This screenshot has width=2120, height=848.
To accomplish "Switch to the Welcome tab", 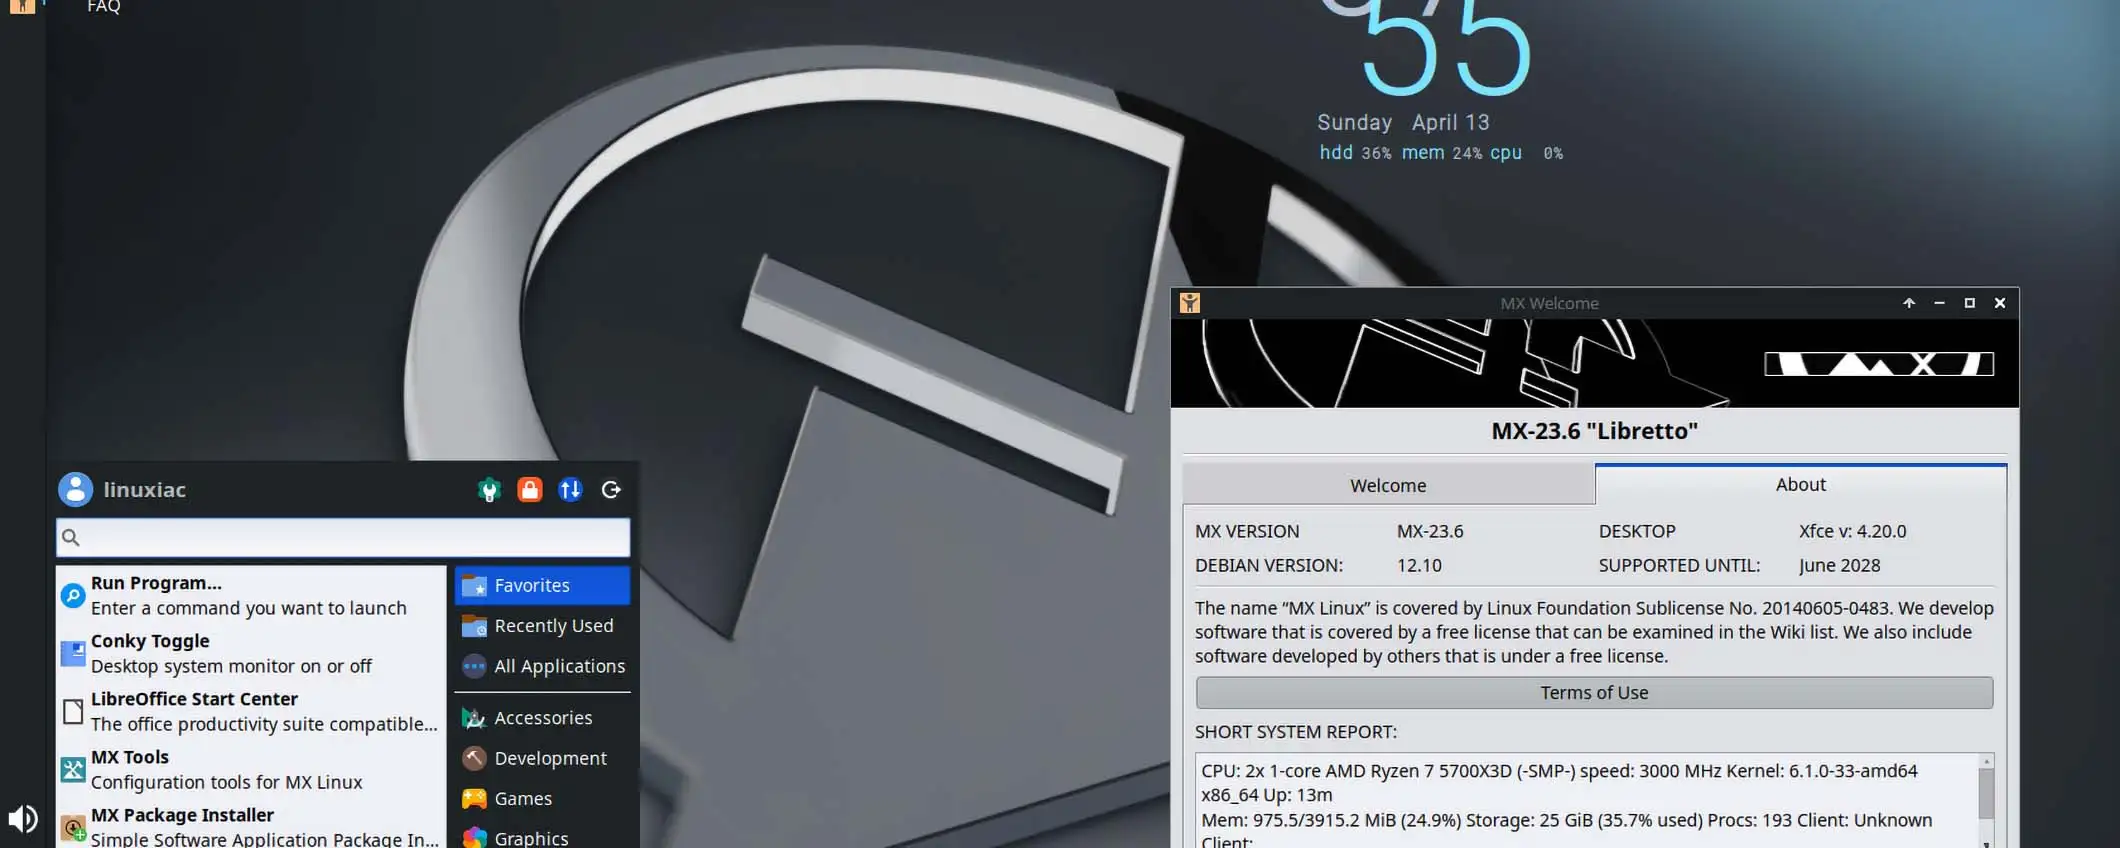I will click(1388, 485).
